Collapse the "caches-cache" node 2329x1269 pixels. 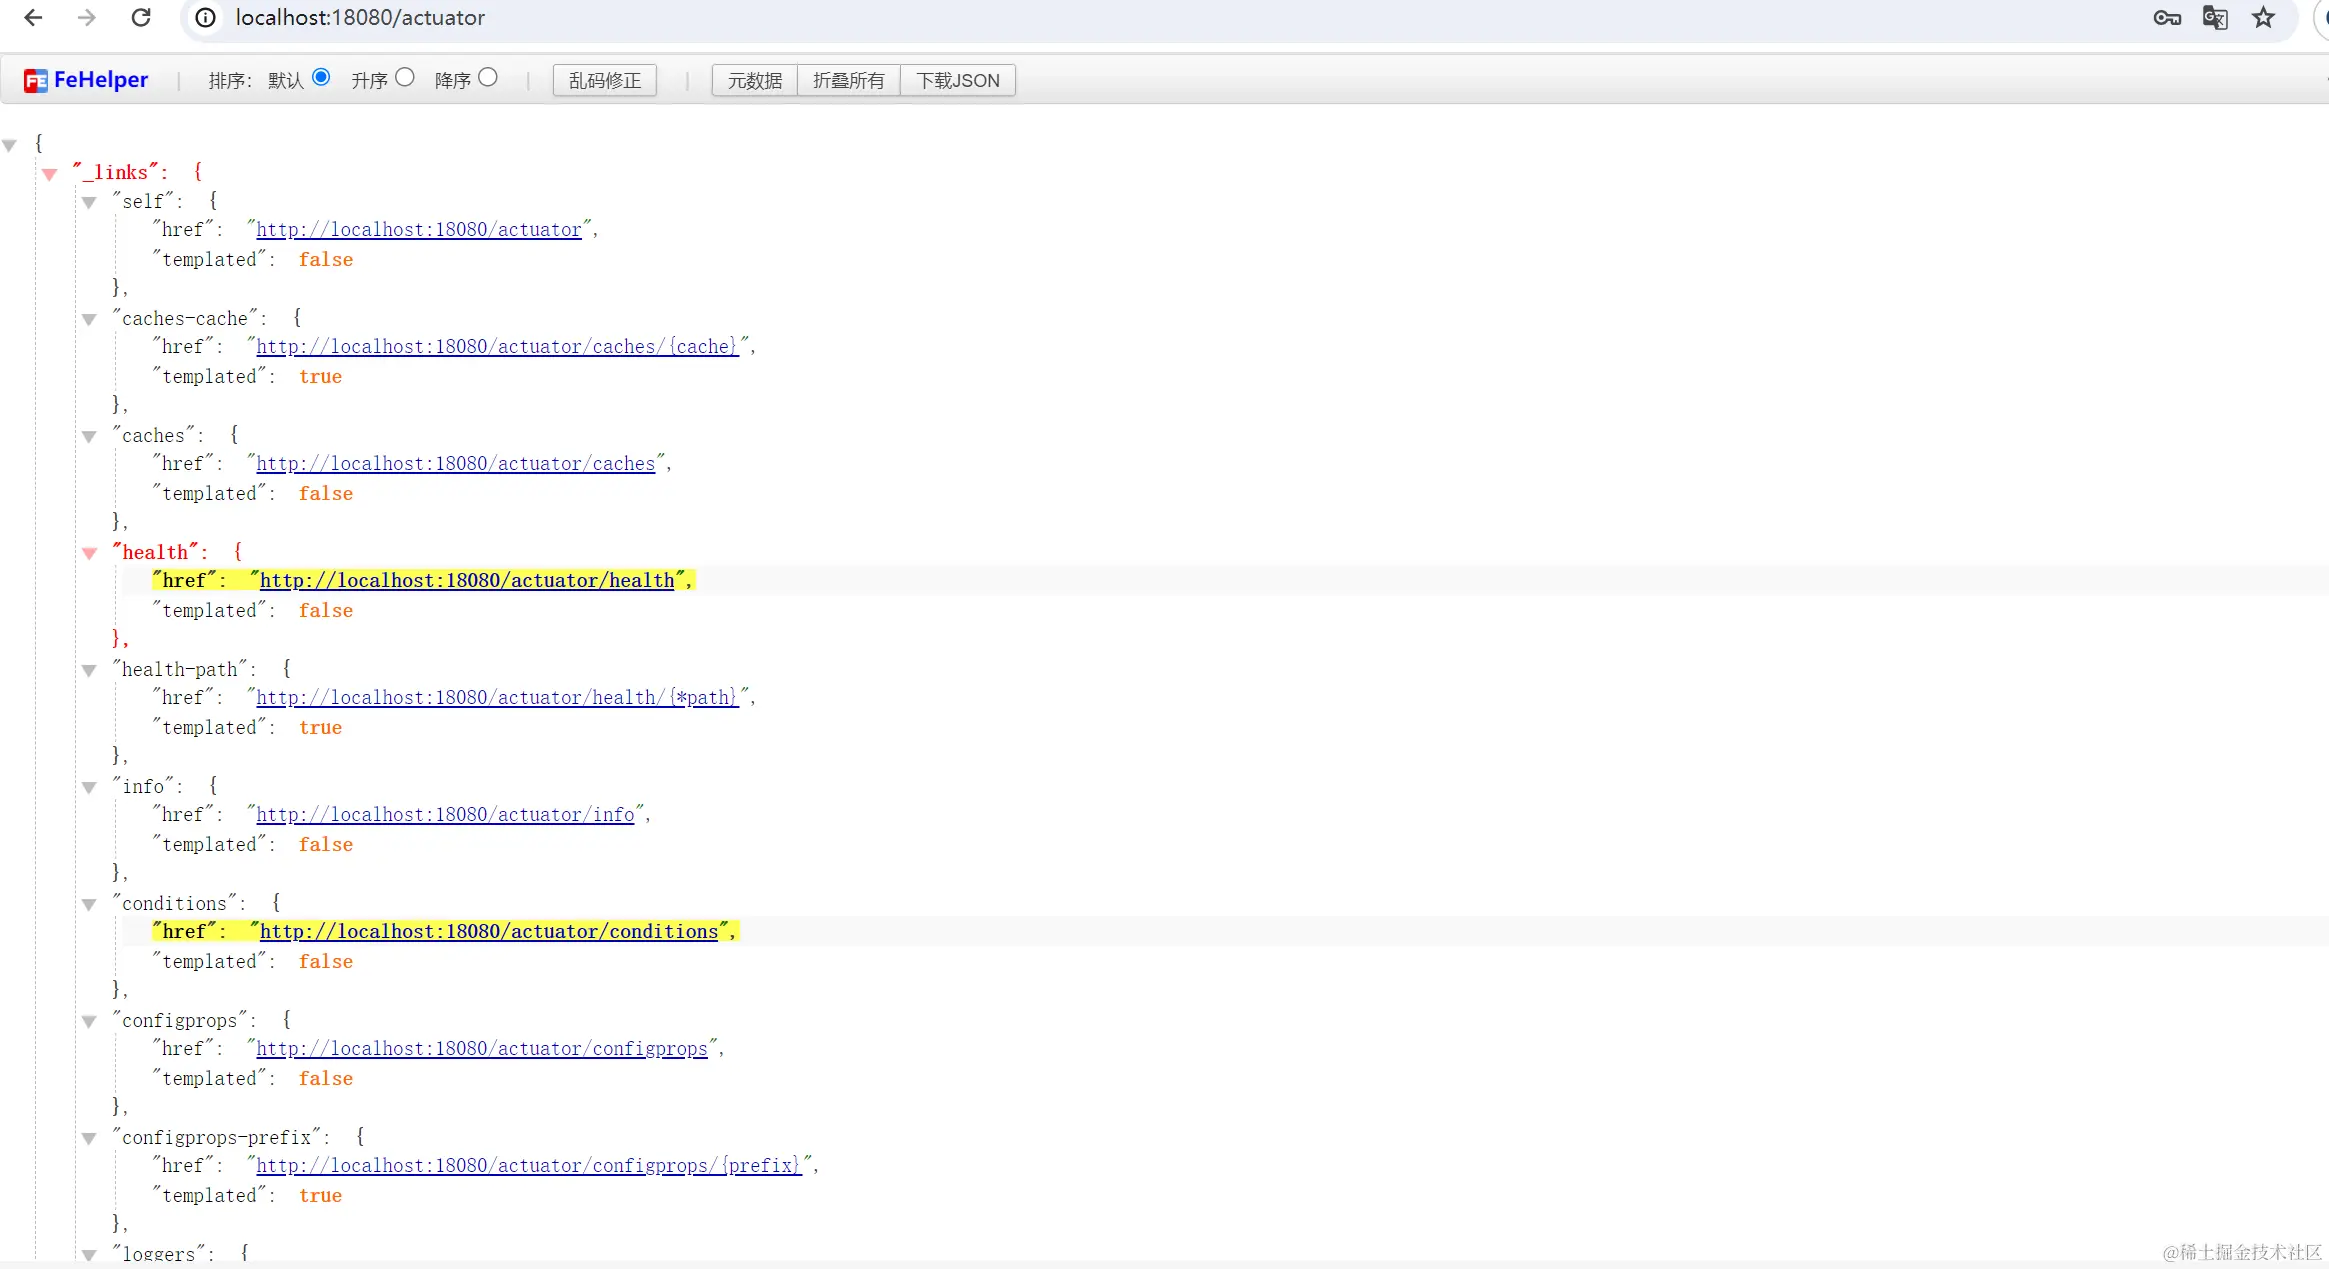(x=89, y=320)
